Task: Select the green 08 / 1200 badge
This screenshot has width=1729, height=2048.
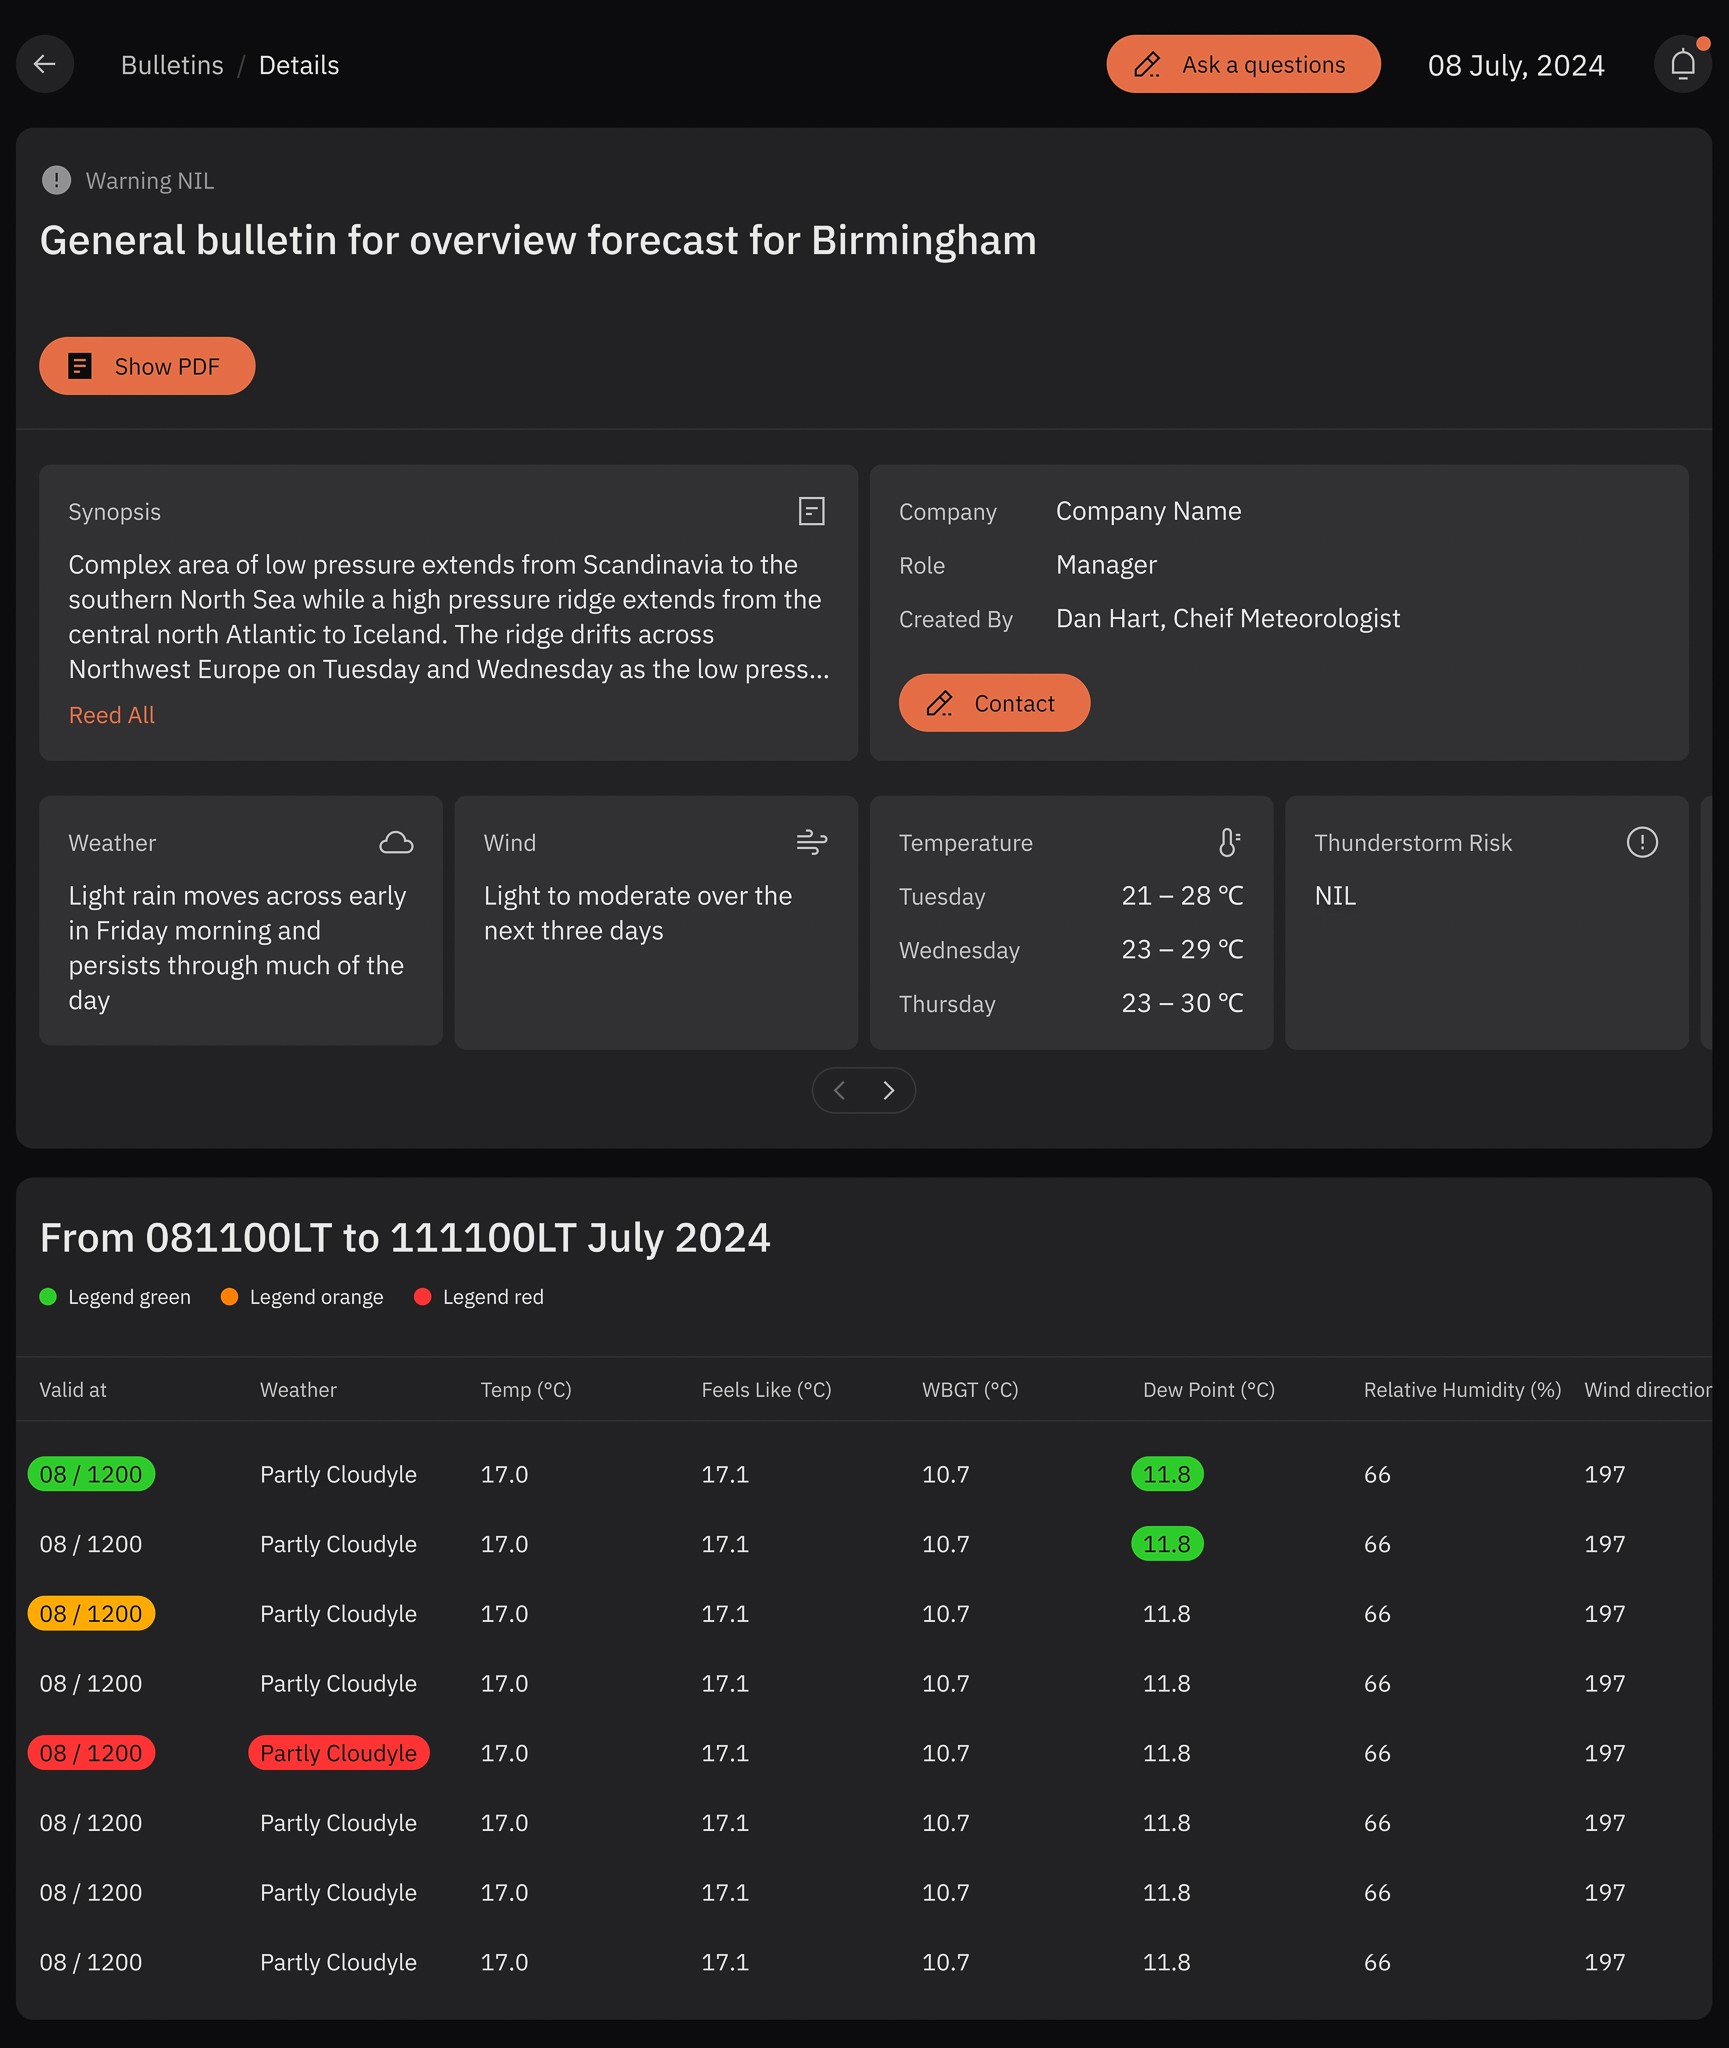Action: (x=91, y=1474)
